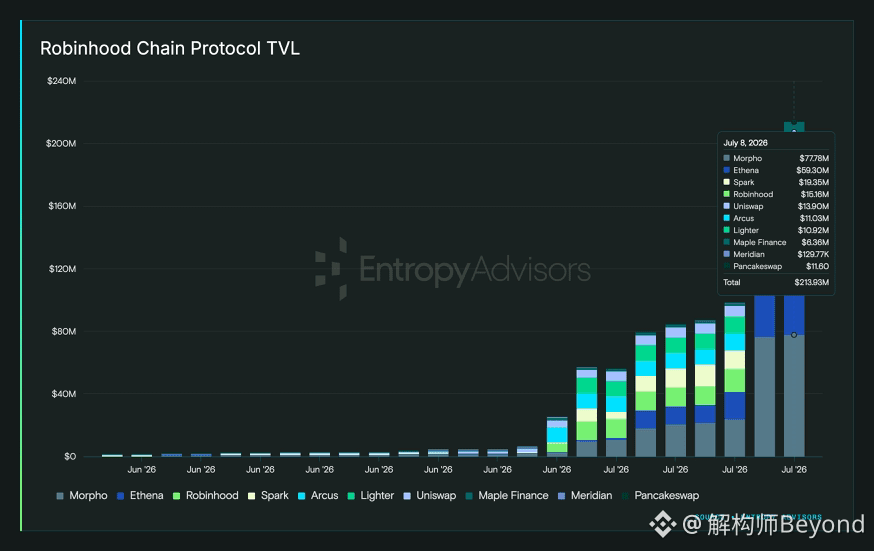The image size is (874, 551).
Task: Click the $240M y-axis label
Action: [x=61, y=81]
